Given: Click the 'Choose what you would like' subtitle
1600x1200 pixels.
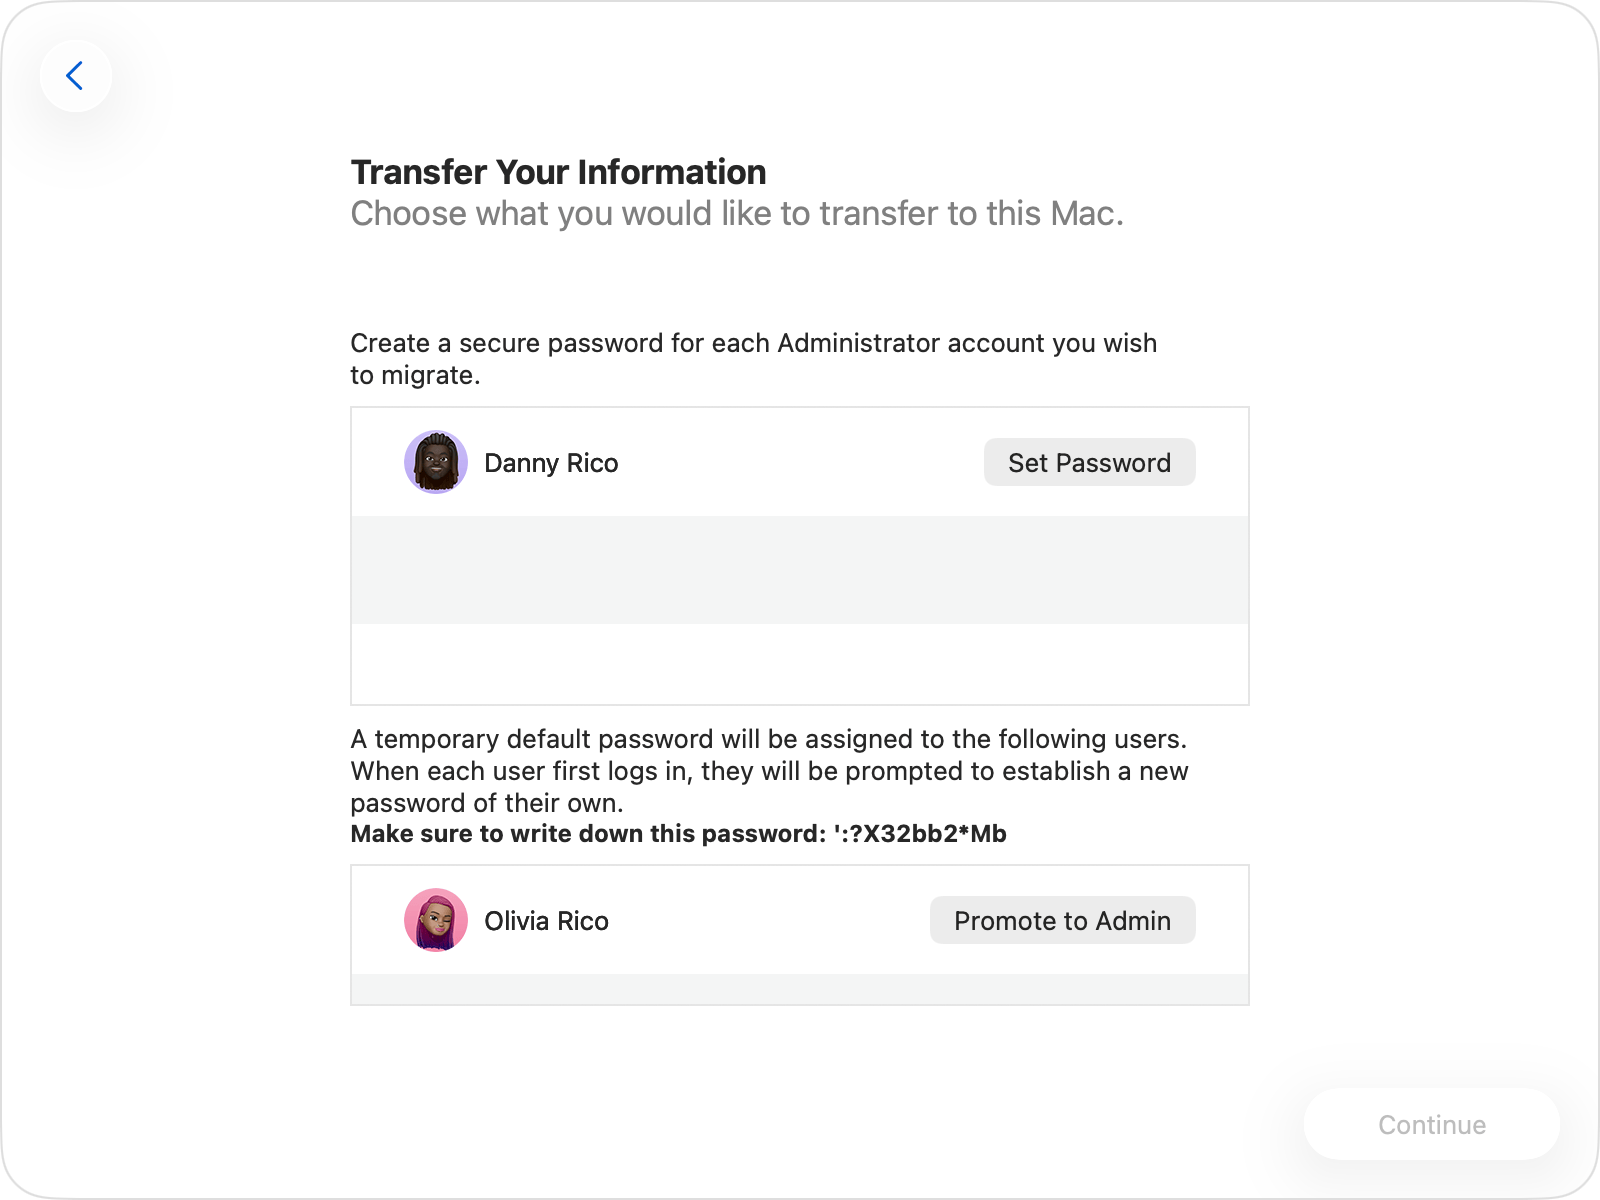Looking at the screenshot, I should [737, 214].
